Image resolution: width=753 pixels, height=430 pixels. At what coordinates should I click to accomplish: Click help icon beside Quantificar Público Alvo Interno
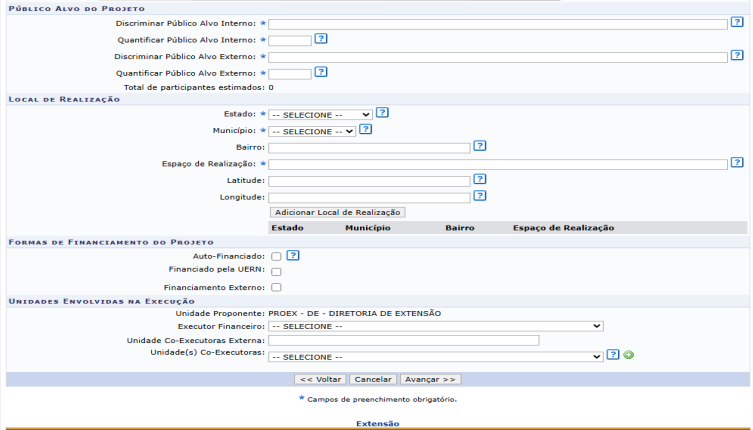pyautogui.click(x=321, y=39)
